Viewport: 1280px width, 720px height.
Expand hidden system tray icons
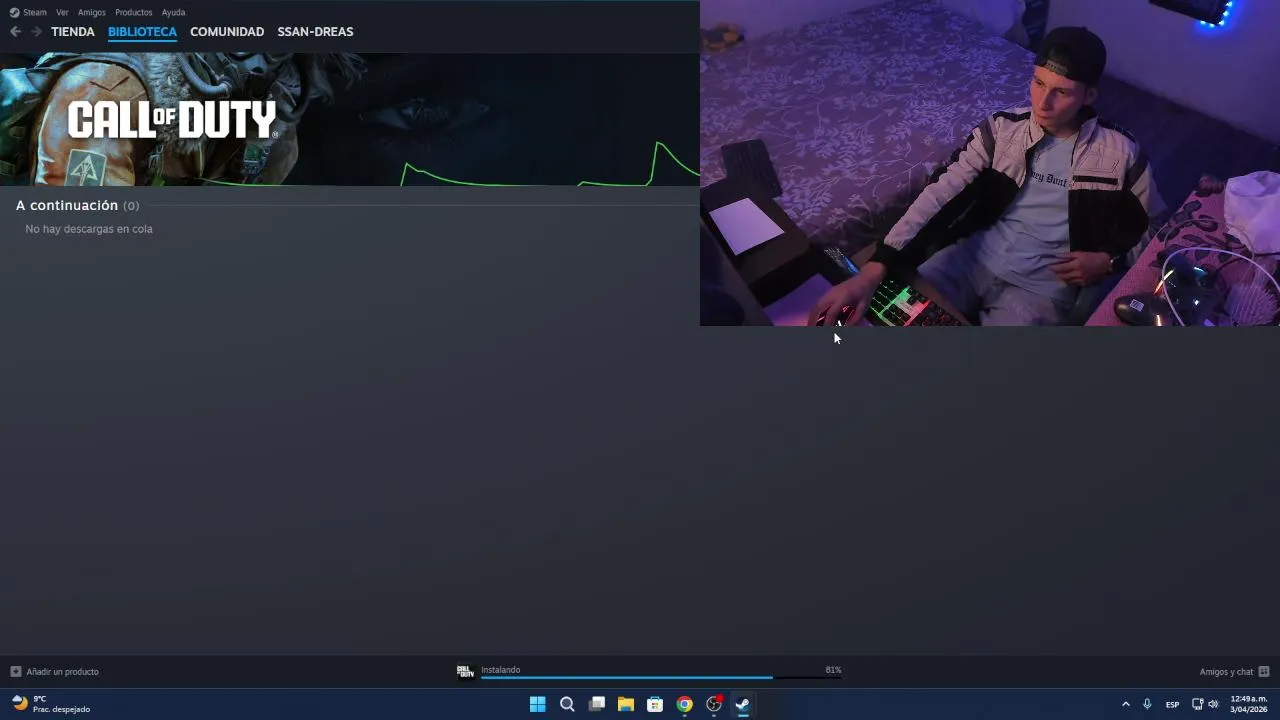[x=1126, y=704]
